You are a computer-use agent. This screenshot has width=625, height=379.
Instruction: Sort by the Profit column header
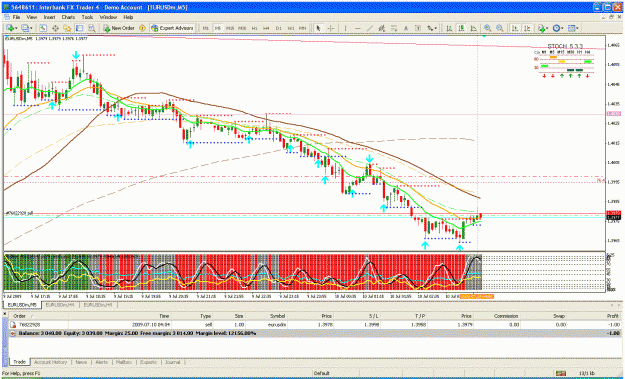point(594,316)
